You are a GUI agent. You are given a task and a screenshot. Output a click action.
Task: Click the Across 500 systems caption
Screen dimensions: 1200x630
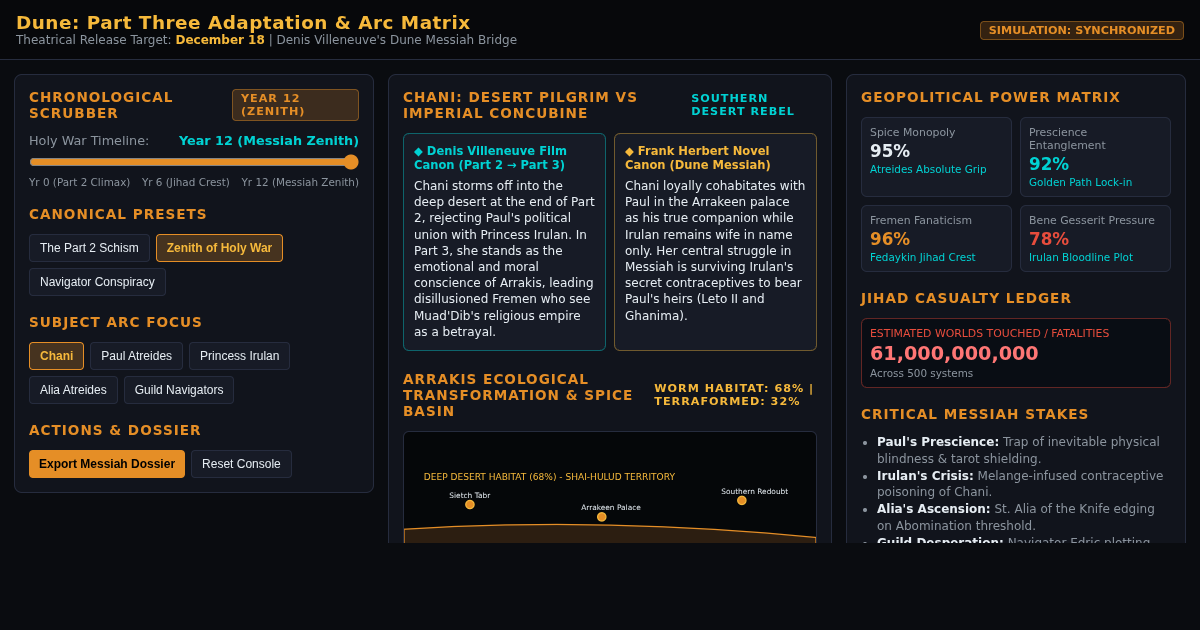(x=921, y=374)
